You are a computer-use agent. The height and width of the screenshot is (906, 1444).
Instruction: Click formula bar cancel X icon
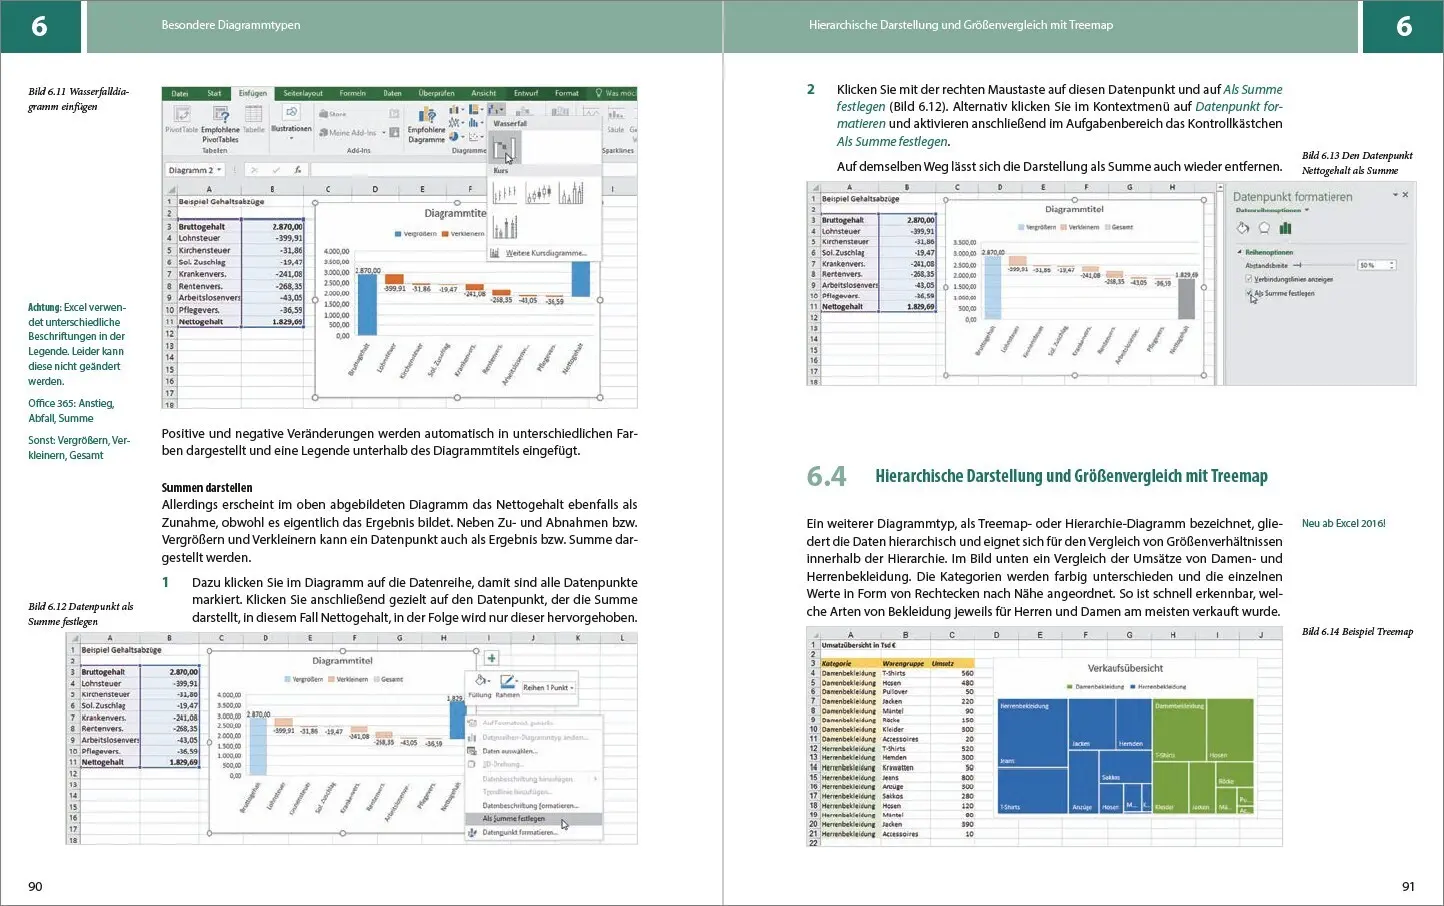click(254, 170)
